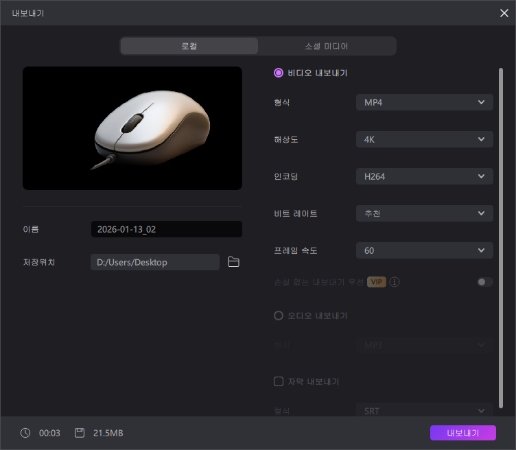Click the mouse preview thumbnail

[132, 128]
